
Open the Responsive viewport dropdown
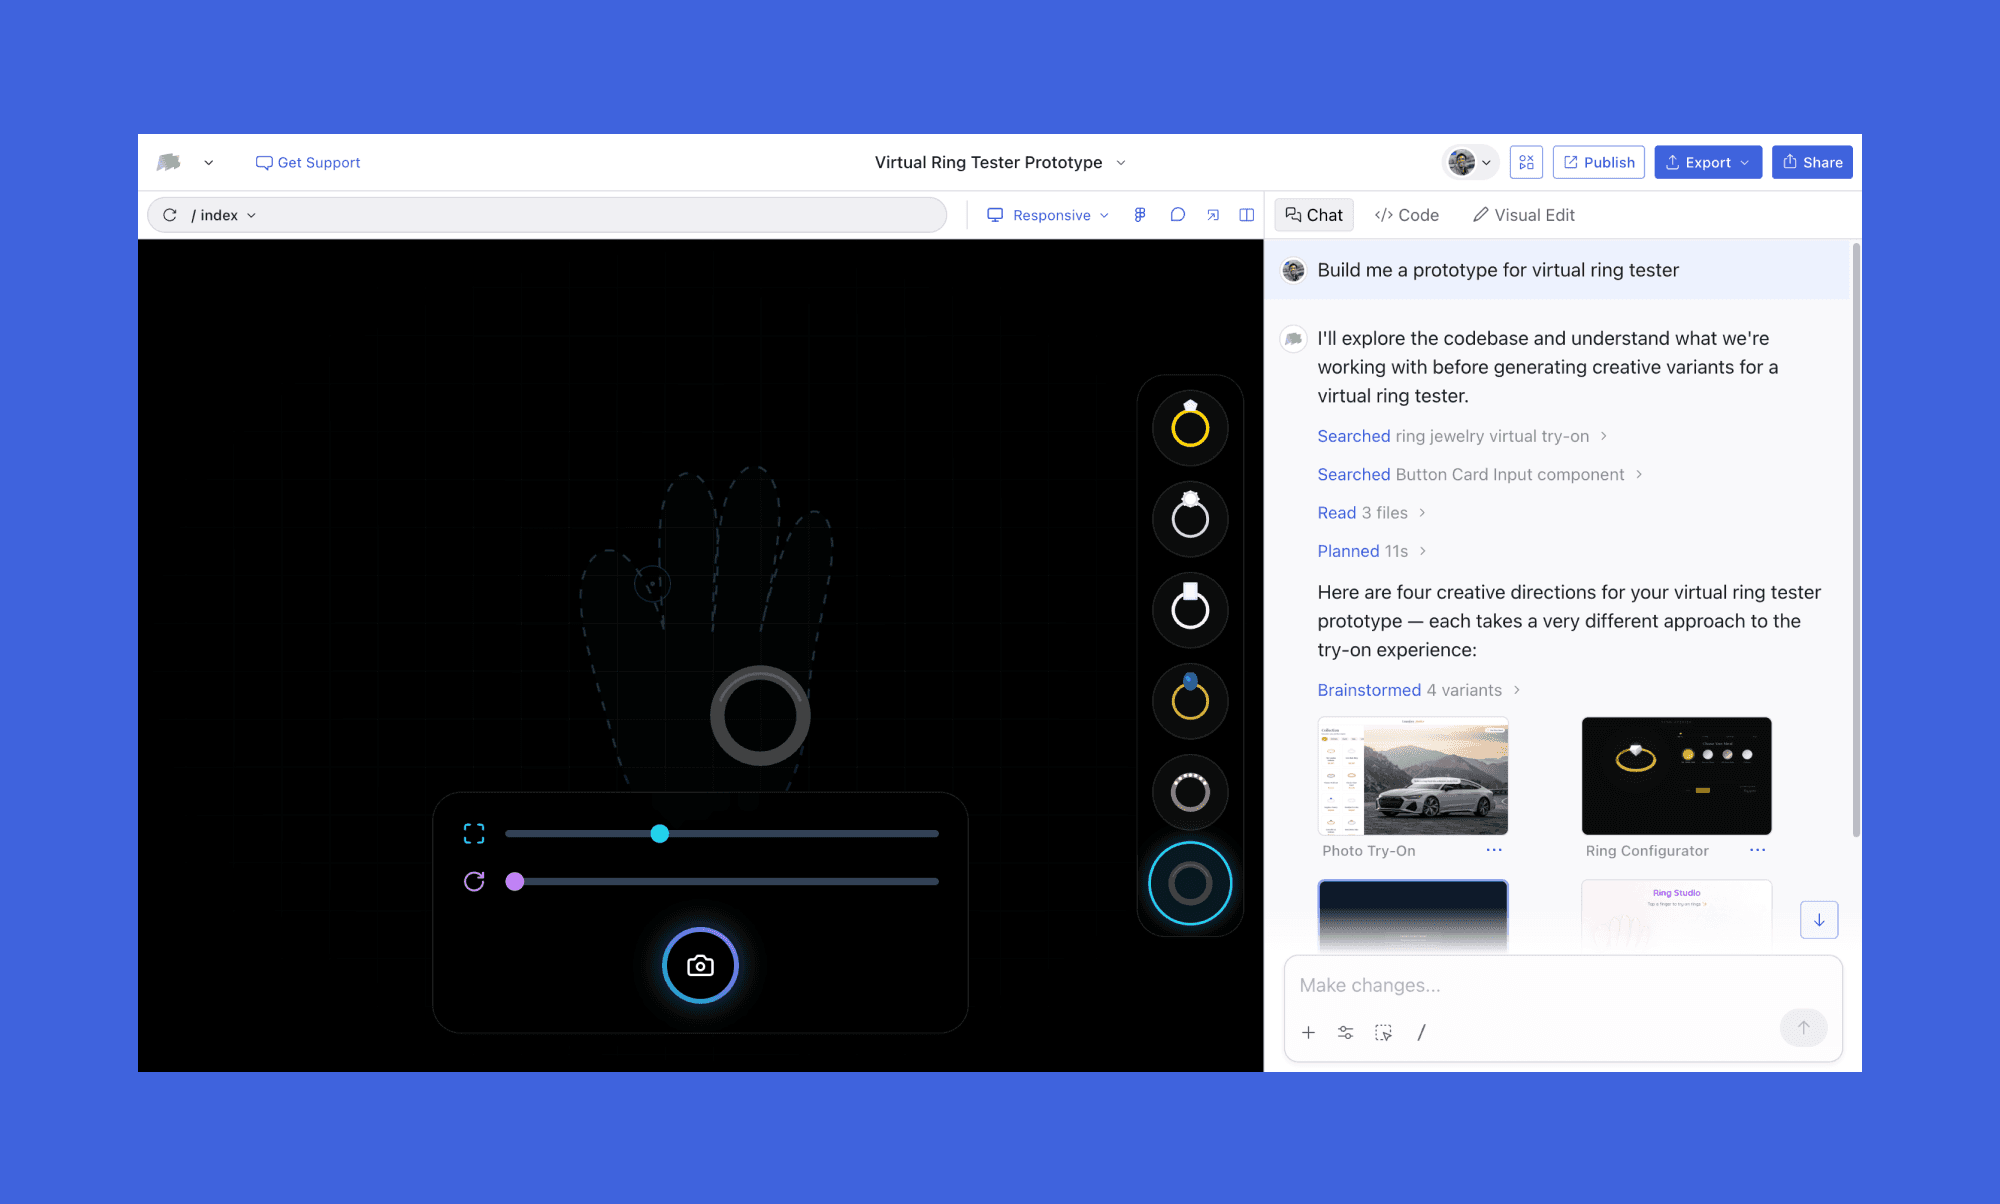[x=1048, y=215]
